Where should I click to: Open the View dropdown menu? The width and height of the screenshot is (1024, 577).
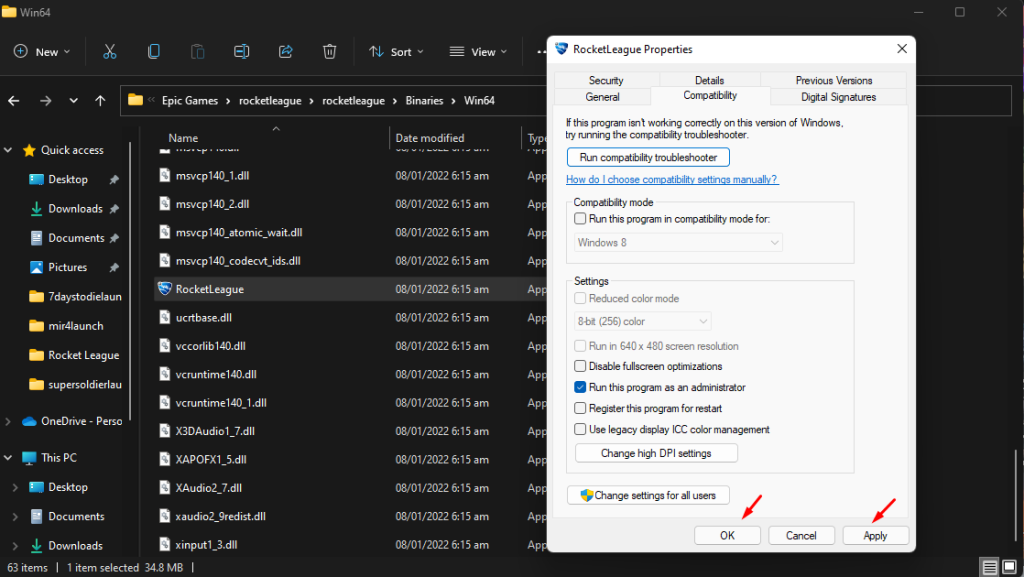[x=479, y=52]
